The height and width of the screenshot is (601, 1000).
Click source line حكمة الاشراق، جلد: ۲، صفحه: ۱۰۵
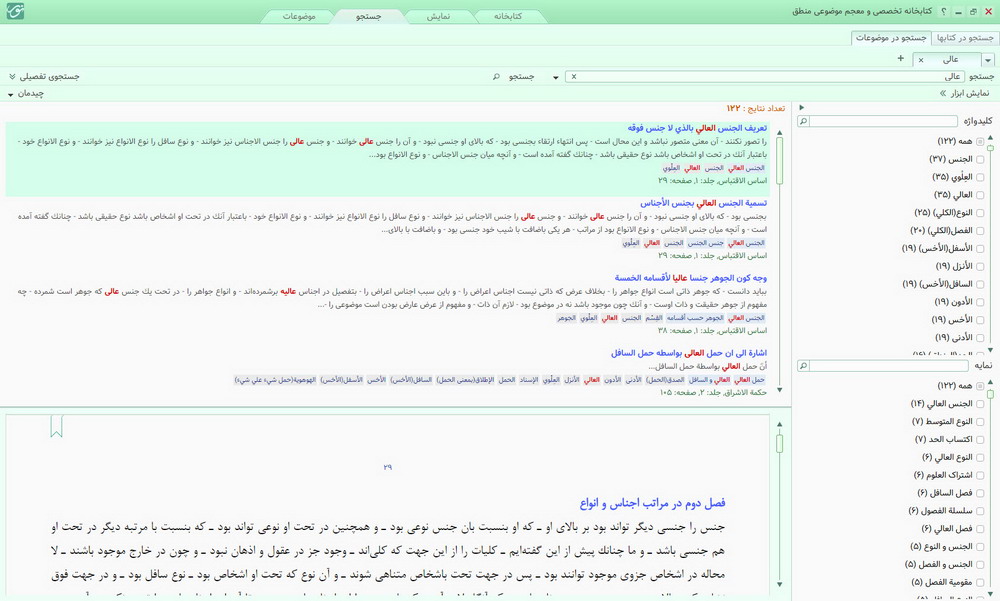714,393
